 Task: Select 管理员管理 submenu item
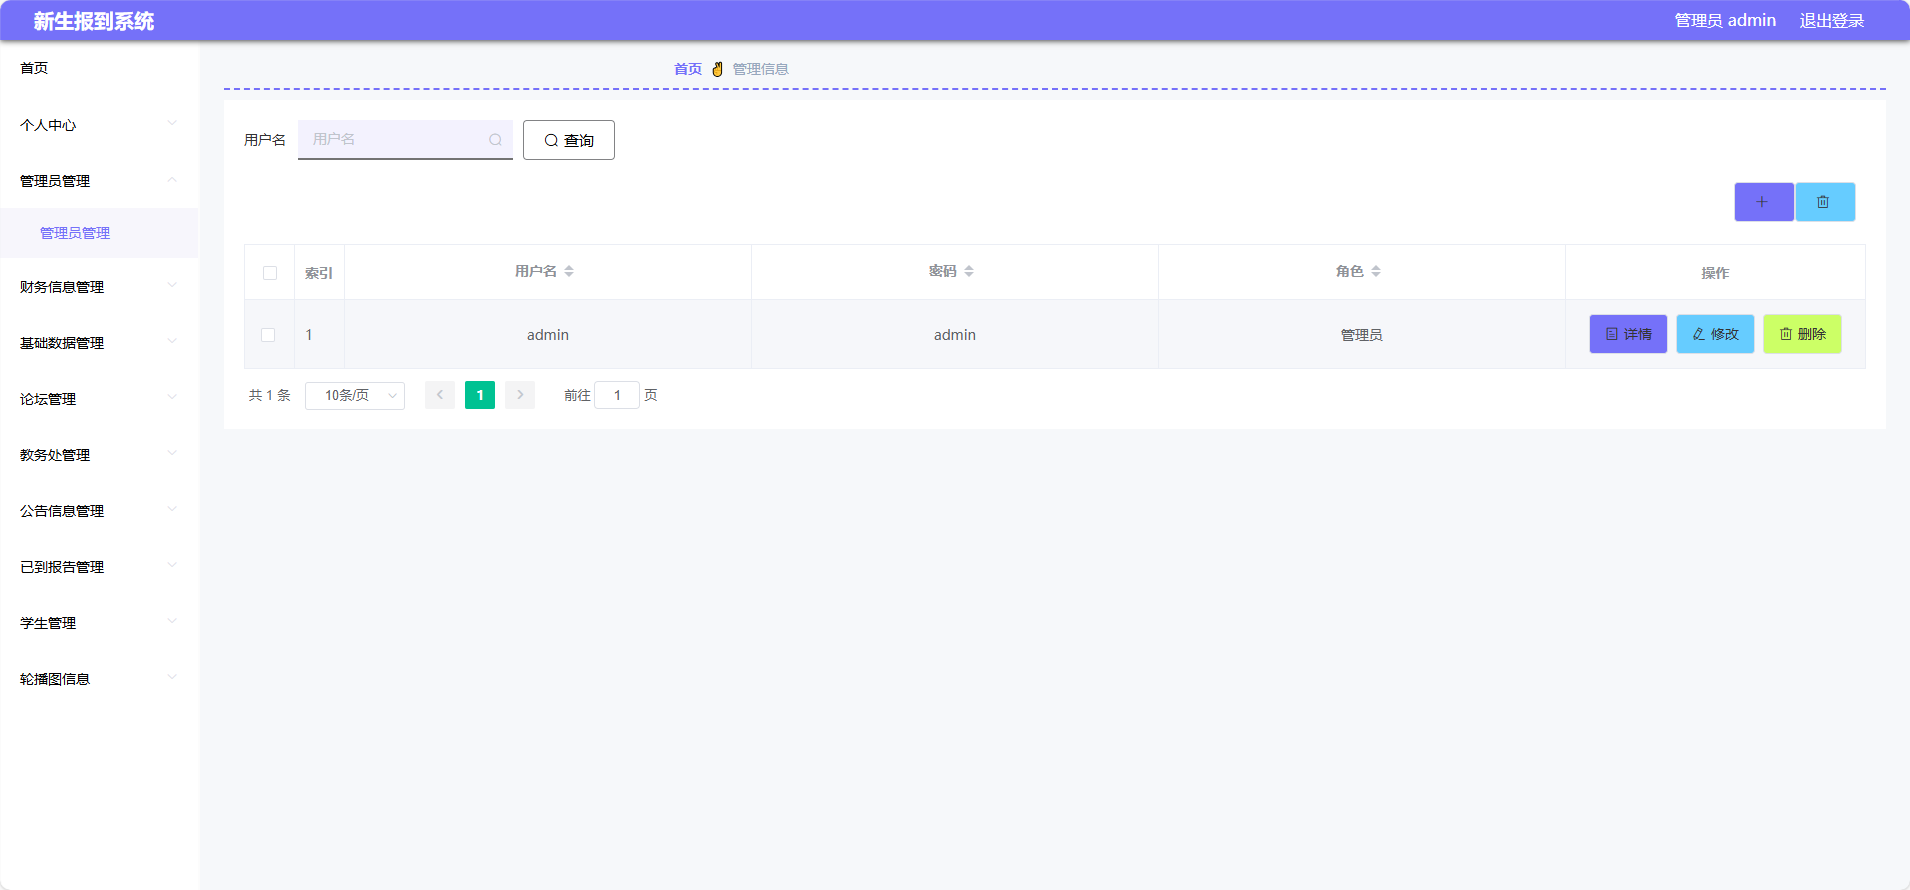(x=99, y=233)
